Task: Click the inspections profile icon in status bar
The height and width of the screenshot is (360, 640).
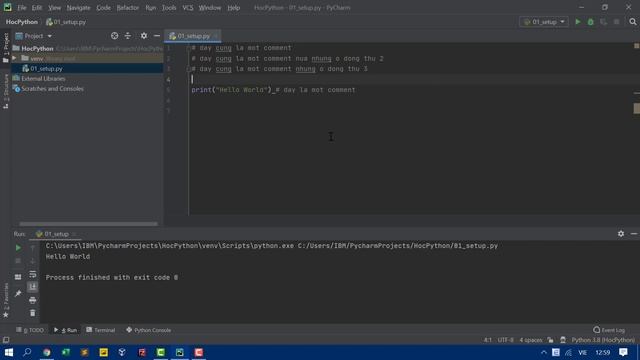Action: (563, 340)
